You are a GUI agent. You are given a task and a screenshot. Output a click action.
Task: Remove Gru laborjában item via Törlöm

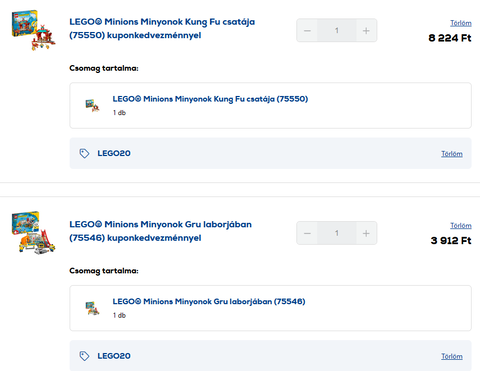tap(461, 226)
